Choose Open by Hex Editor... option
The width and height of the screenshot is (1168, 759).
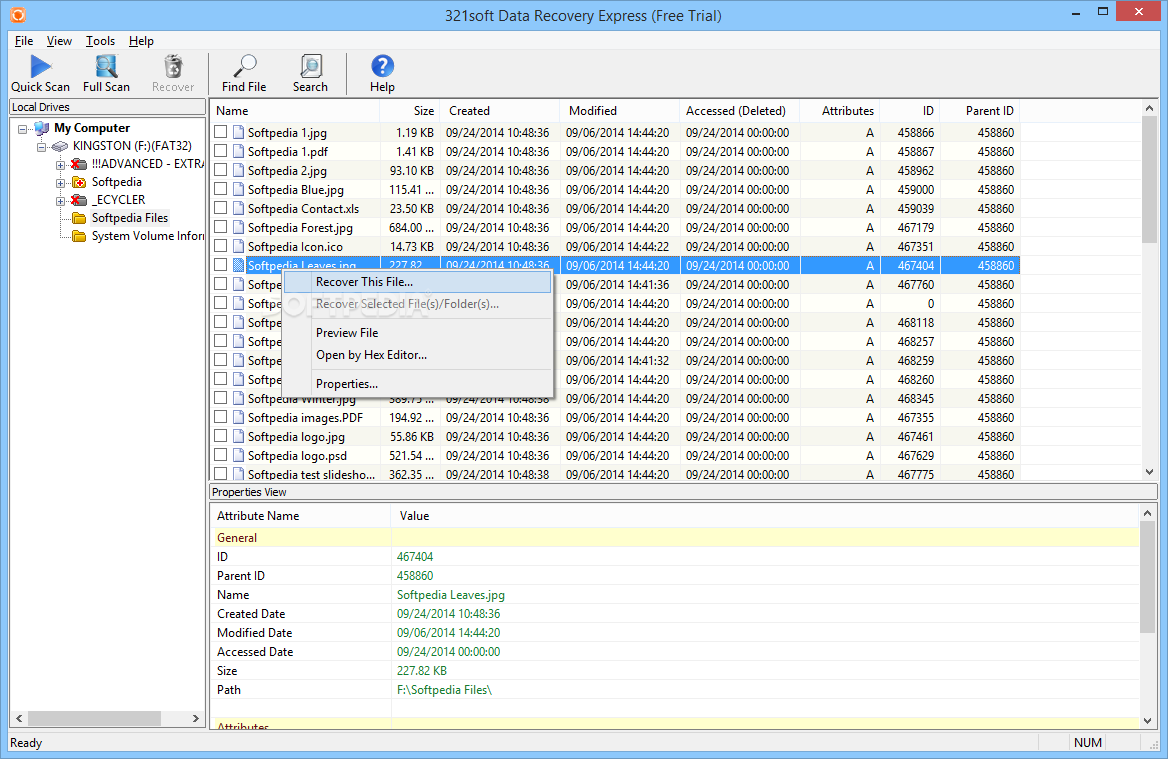tap(417, 355)
